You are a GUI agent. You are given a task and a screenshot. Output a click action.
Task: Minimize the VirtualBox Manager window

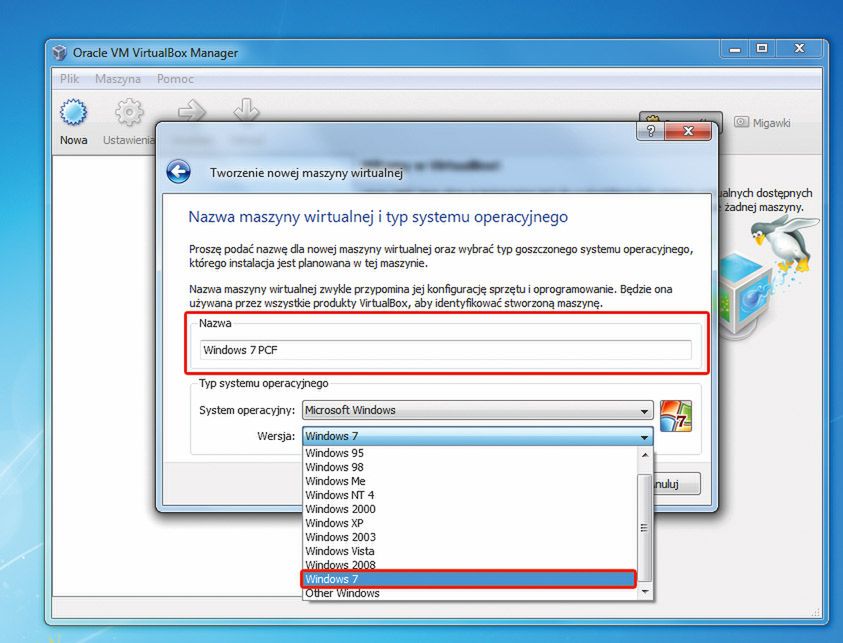(735, 49)
